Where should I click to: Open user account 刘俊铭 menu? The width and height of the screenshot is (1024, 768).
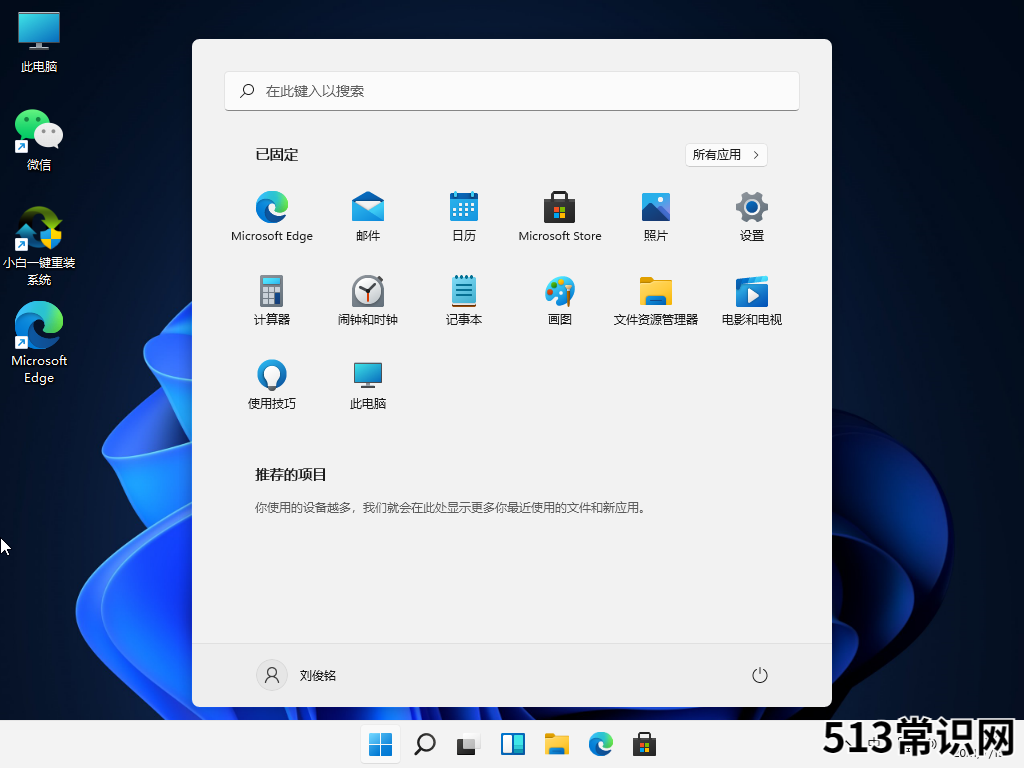pos(297,675)
